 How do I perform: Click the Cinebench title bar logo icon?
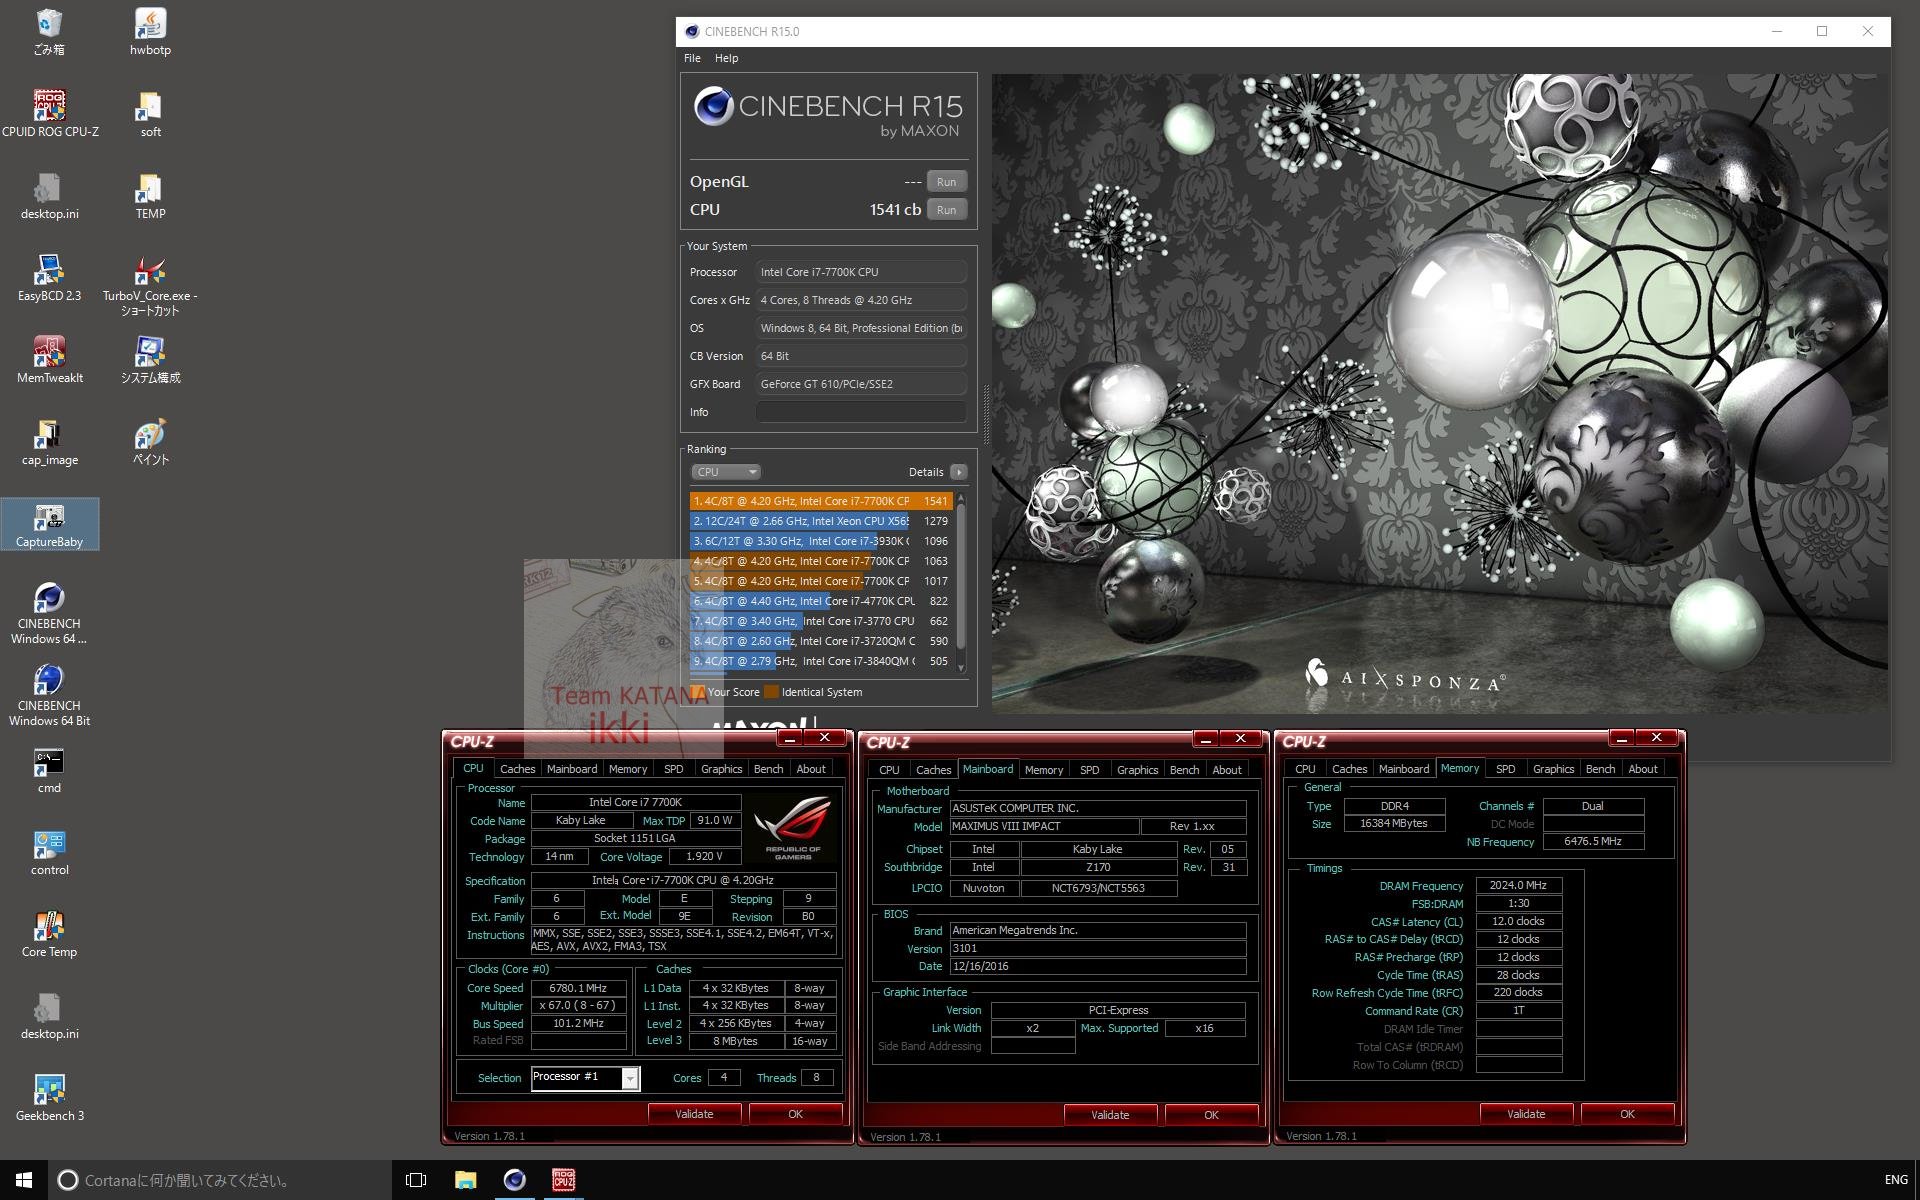(x=691, y=31)
